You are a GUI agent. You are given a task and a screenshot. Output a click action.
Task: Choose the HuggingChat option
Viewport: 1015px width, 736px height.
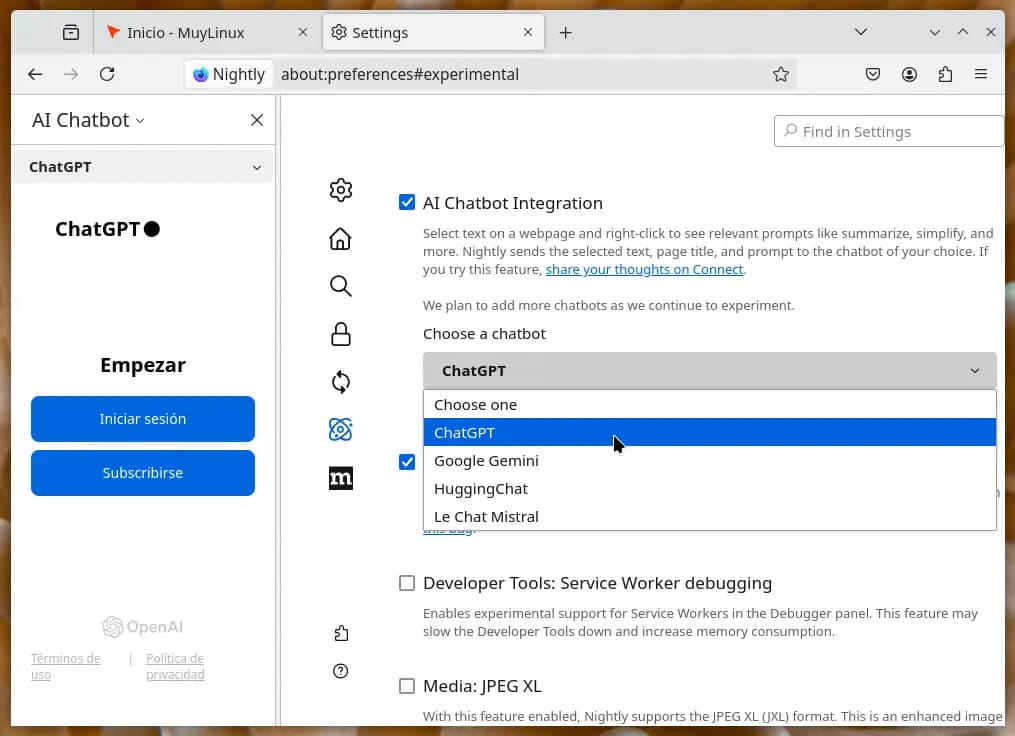coord(481,489)
